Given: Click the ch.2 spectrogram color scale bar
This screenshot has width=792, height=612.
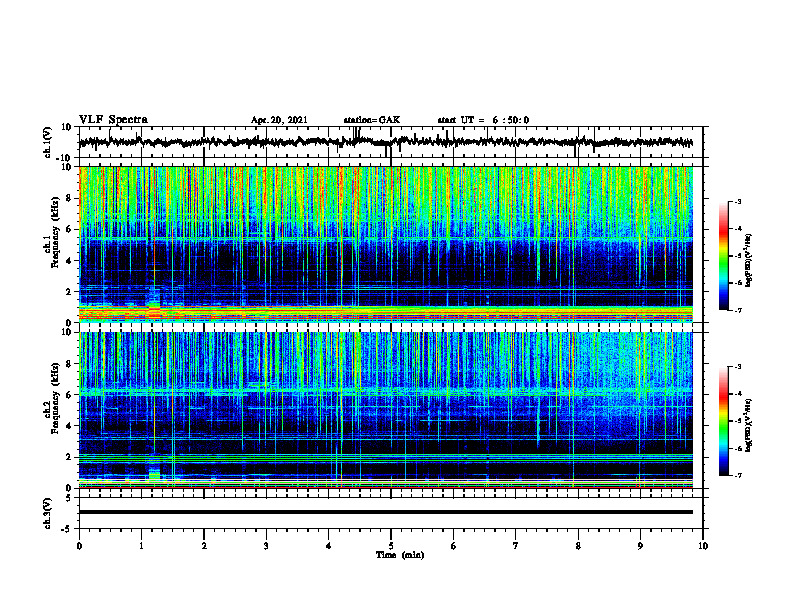Looking at the screenshot, I should click(x=724, y=421).
